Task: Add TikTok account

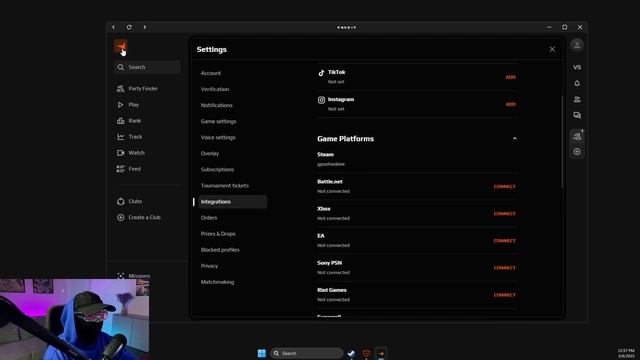Action: coord(510,77)
